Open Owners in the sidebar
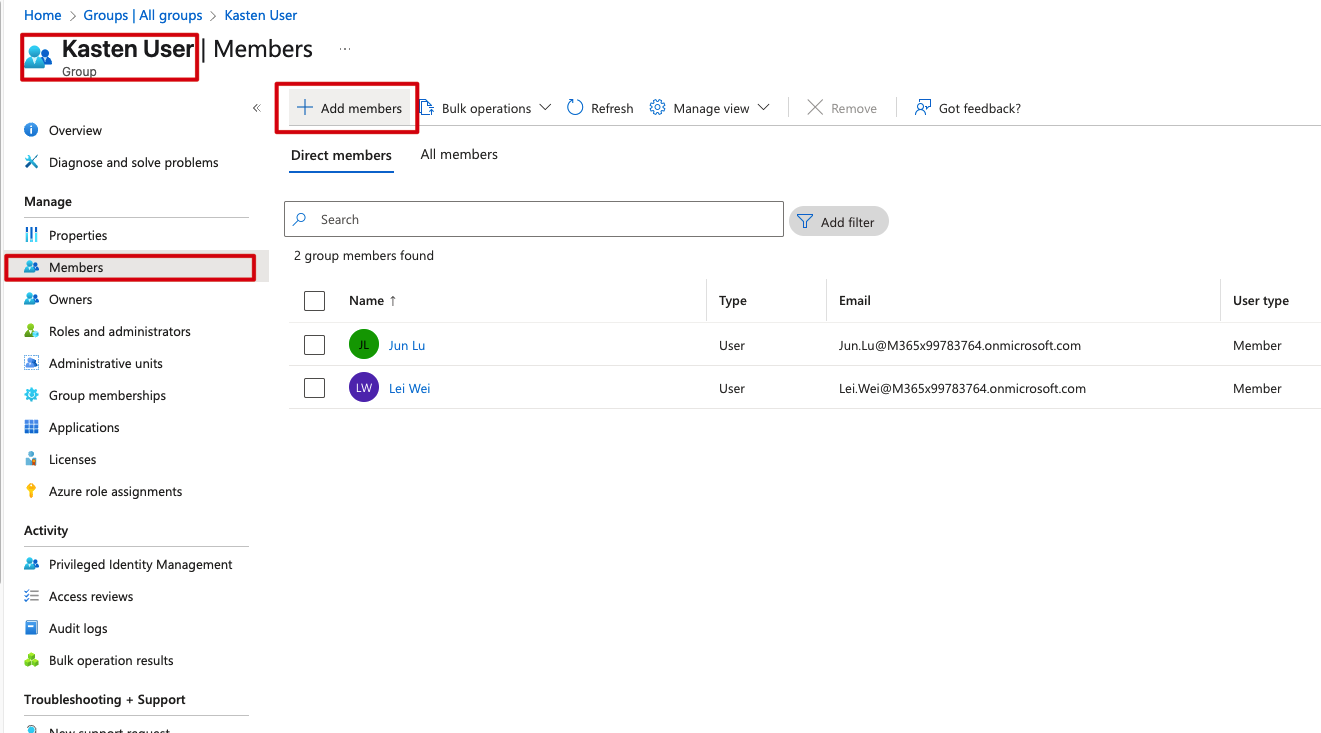 70,299
